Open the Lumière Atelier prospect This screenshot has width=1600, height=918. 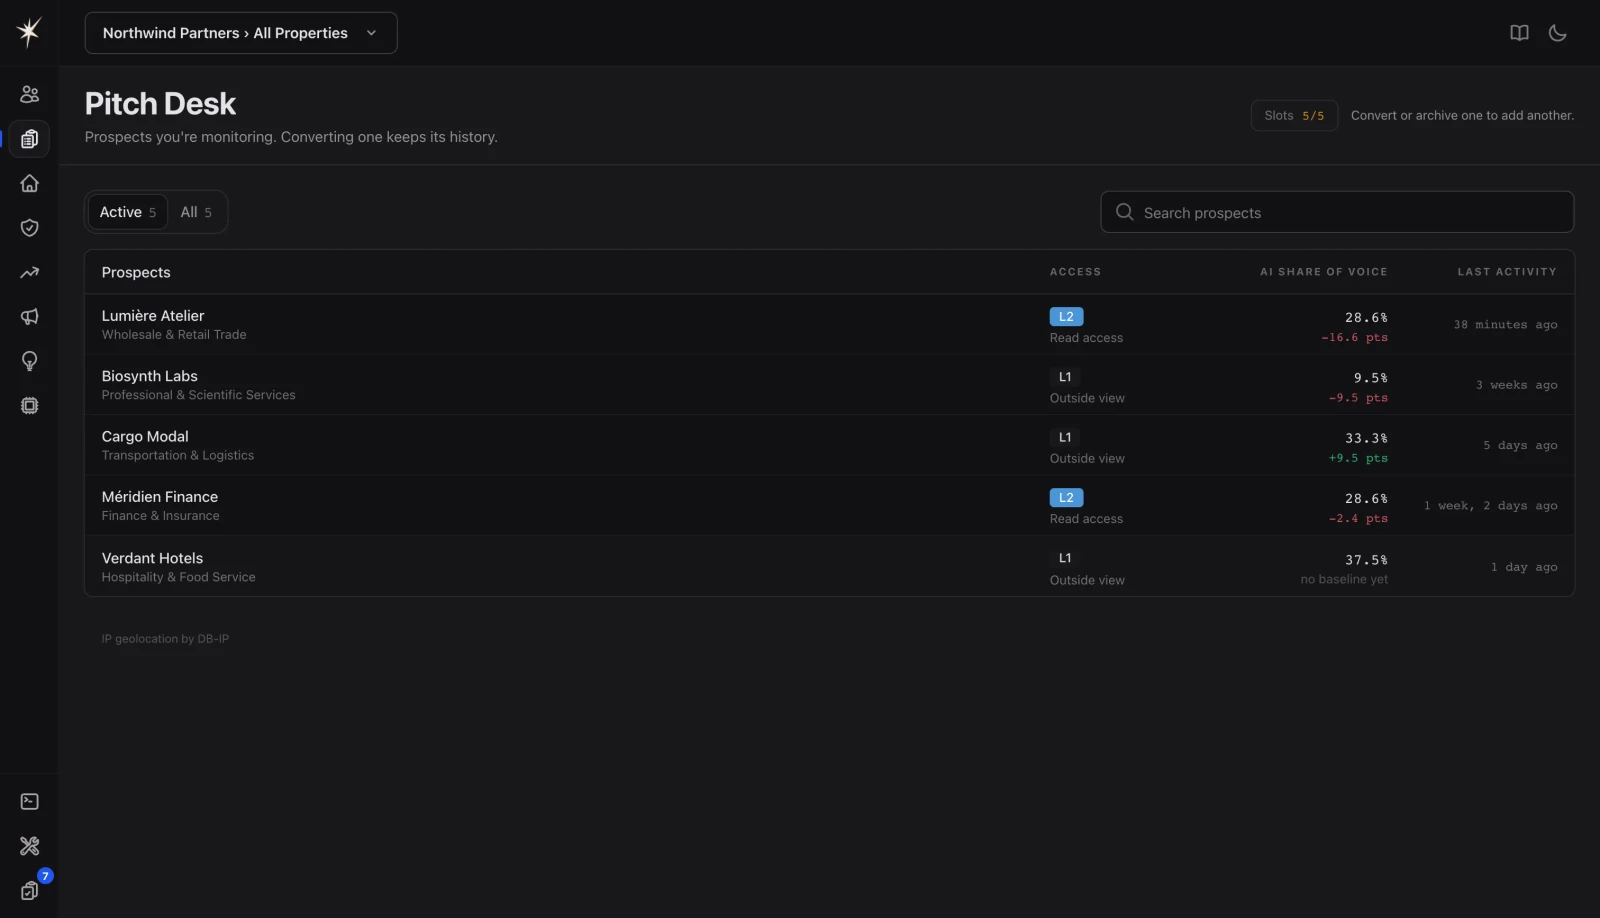tap(829, 324)
